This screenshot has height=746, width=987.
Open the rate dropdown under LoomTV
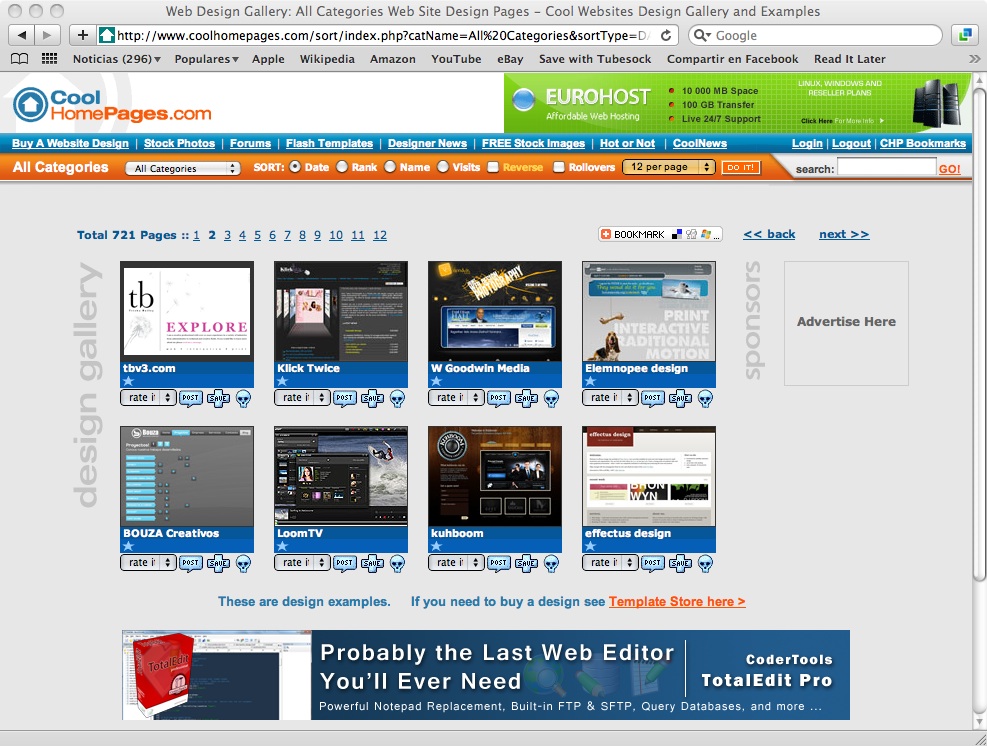point(302,563)
